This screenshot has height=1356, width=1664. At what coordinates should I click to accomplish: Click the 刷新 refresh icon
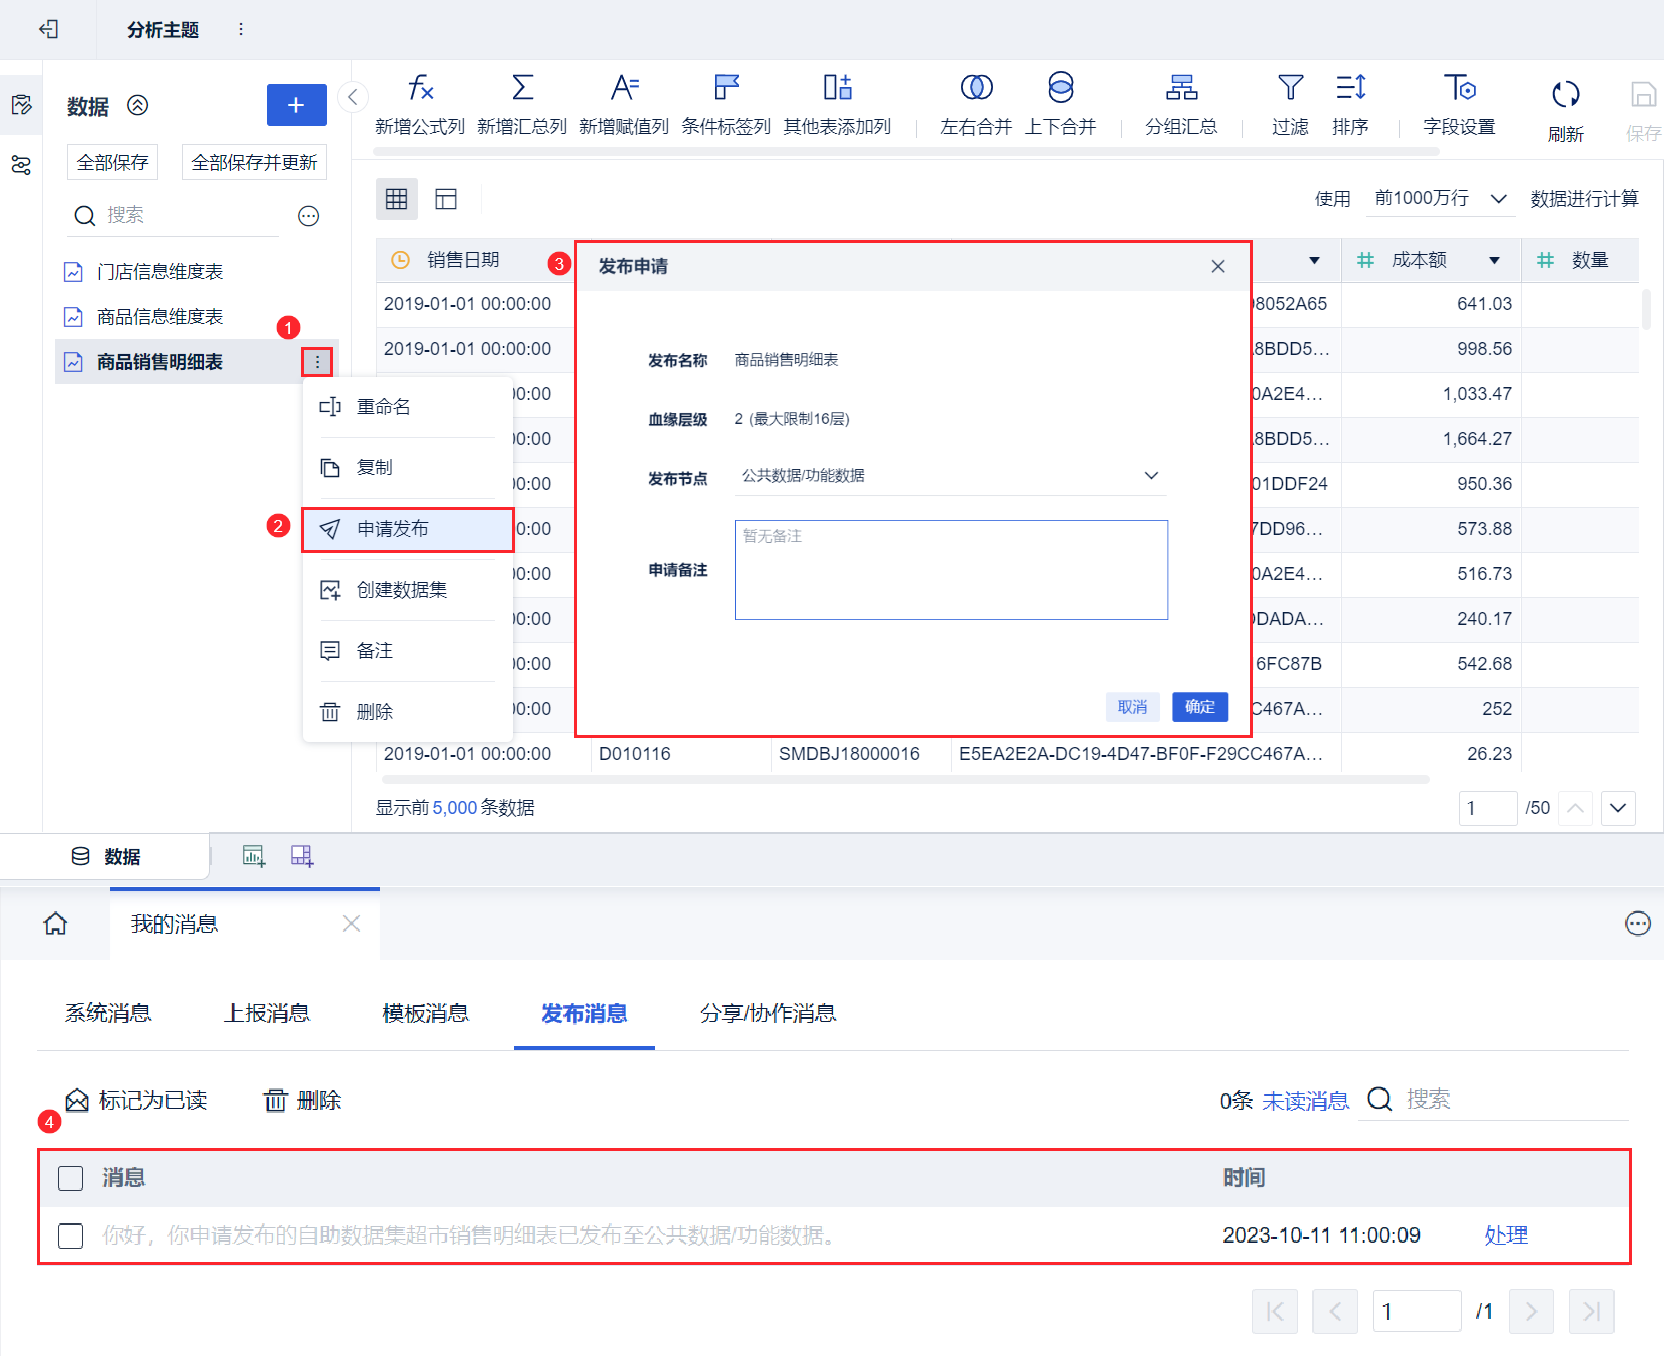click(x=1565, y=94)
